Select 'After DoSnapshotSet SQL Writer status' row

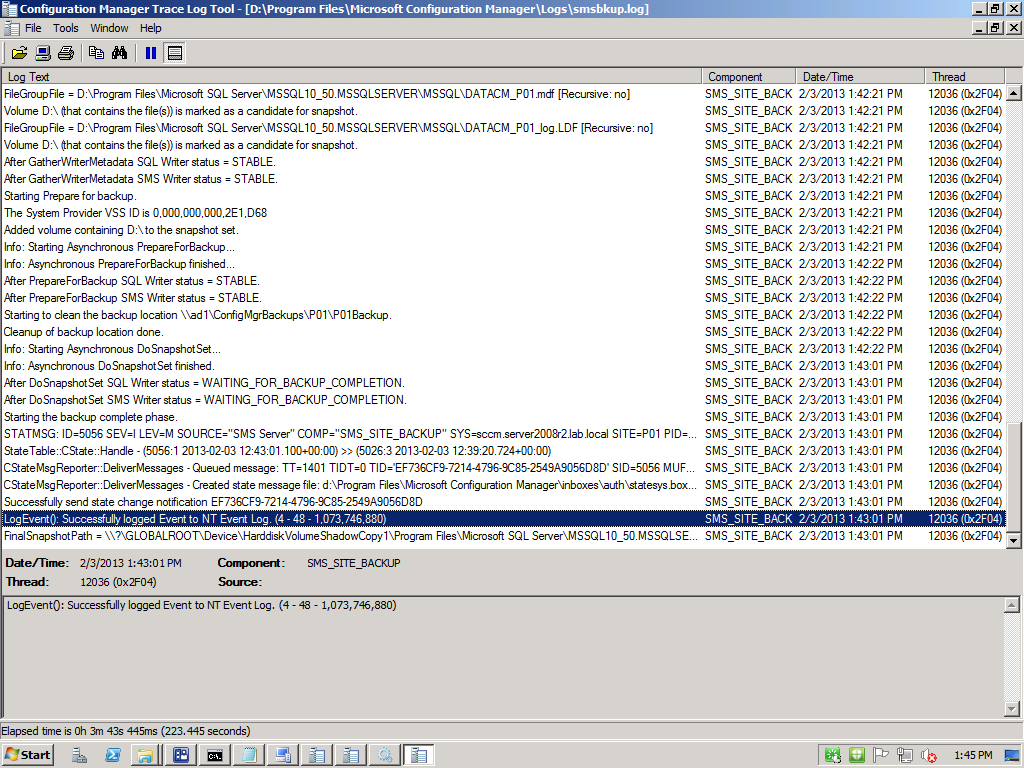(x=503, y=383)
